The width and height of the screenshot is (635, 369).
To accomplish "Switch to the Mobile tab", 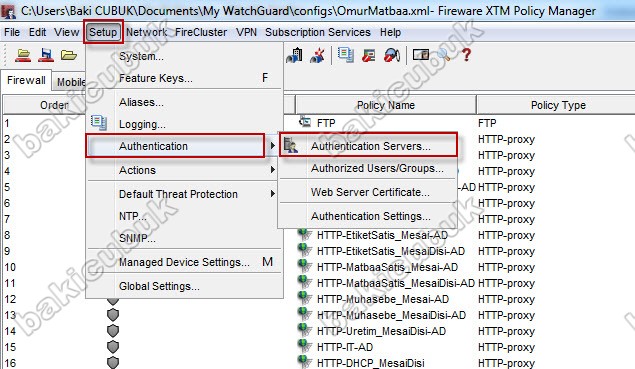I will pos(70,82).
